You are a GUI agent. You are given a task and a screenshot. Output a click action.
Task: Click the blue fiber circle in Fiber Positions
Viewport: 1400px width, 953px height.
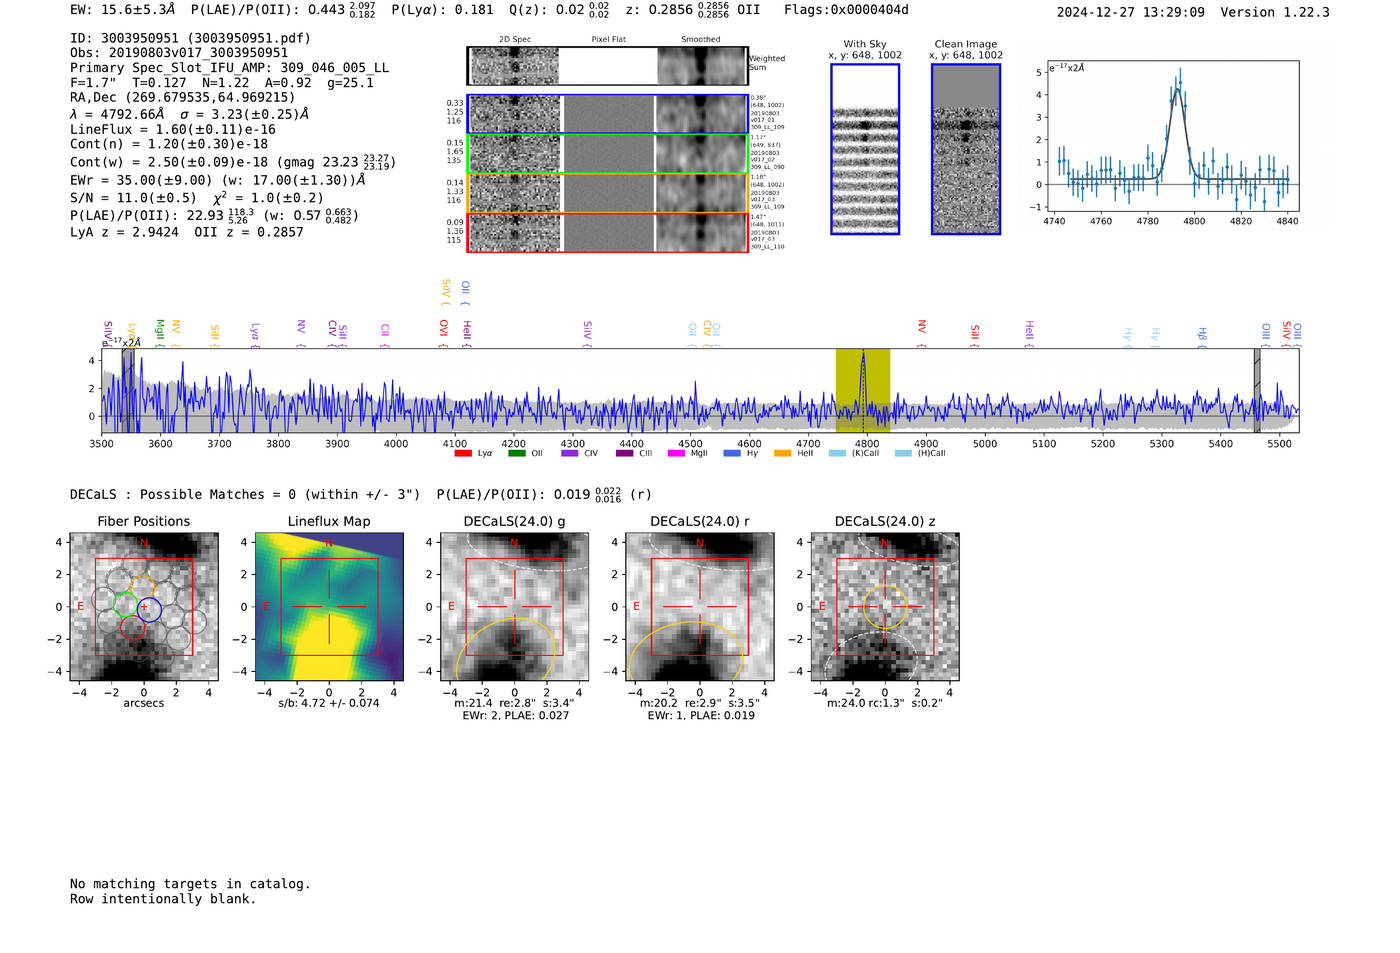tap(149, 609)
